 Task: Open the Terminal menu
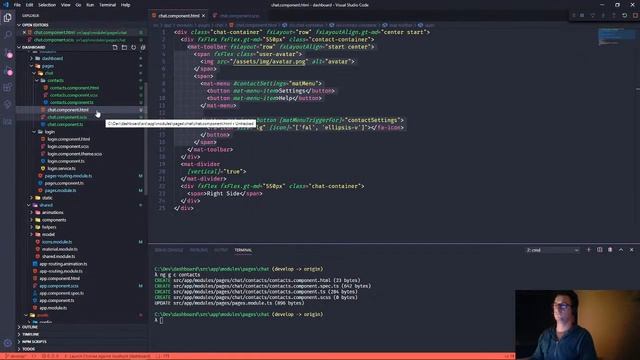click(108, 5)
